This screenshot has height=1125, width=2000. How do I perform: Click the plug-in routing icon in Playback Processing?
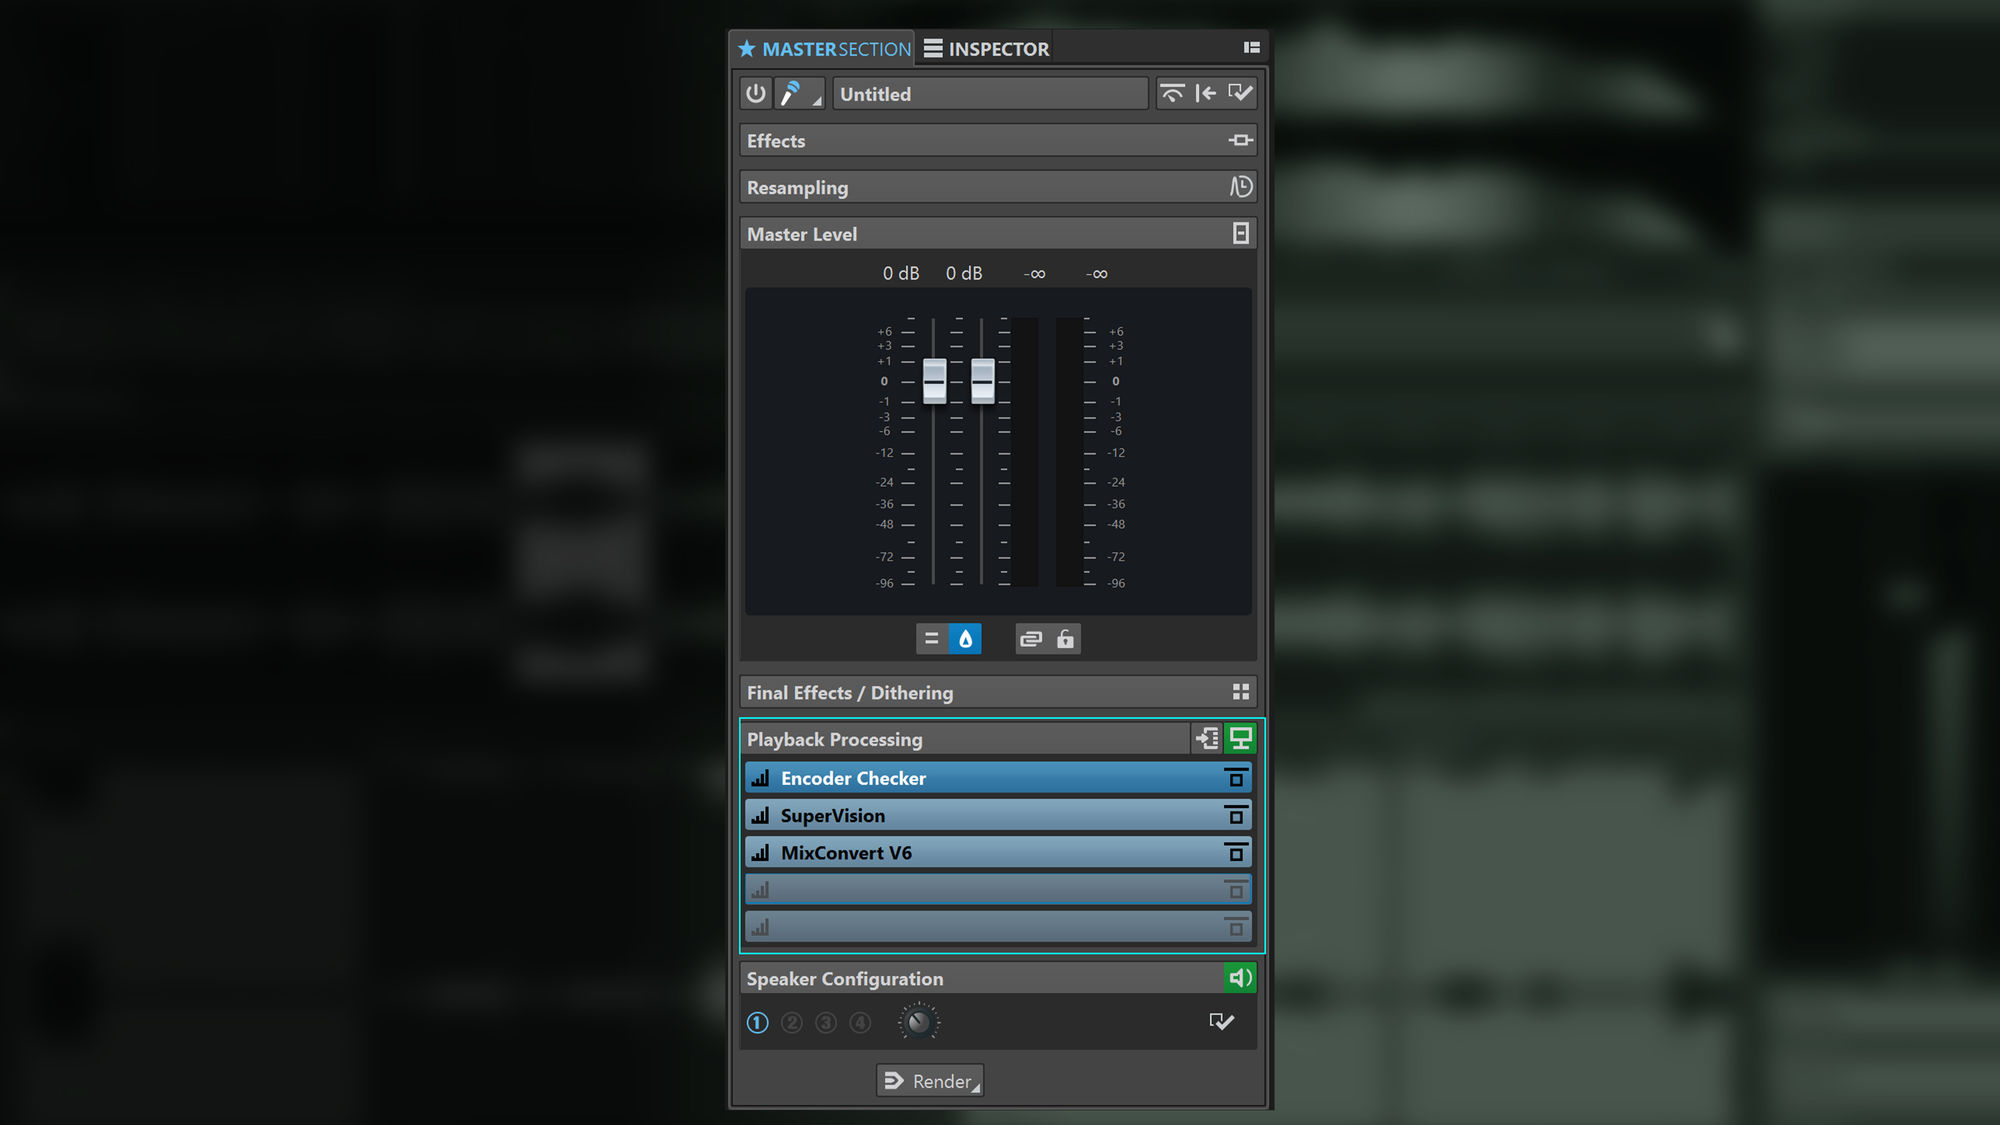coord(1206,739)
